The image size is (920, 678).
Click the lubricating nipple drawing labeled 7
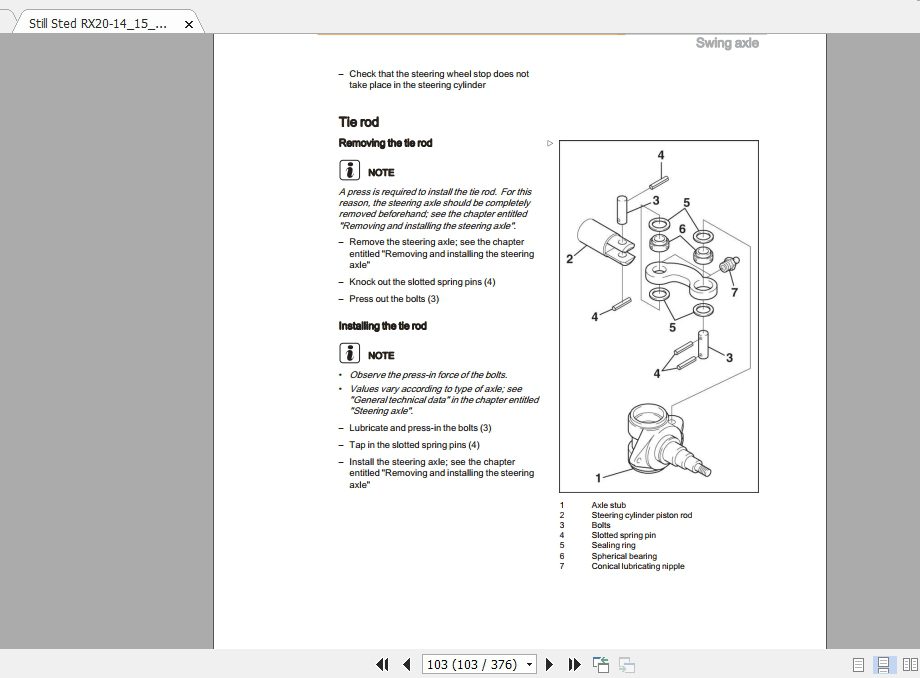(730, 263)
